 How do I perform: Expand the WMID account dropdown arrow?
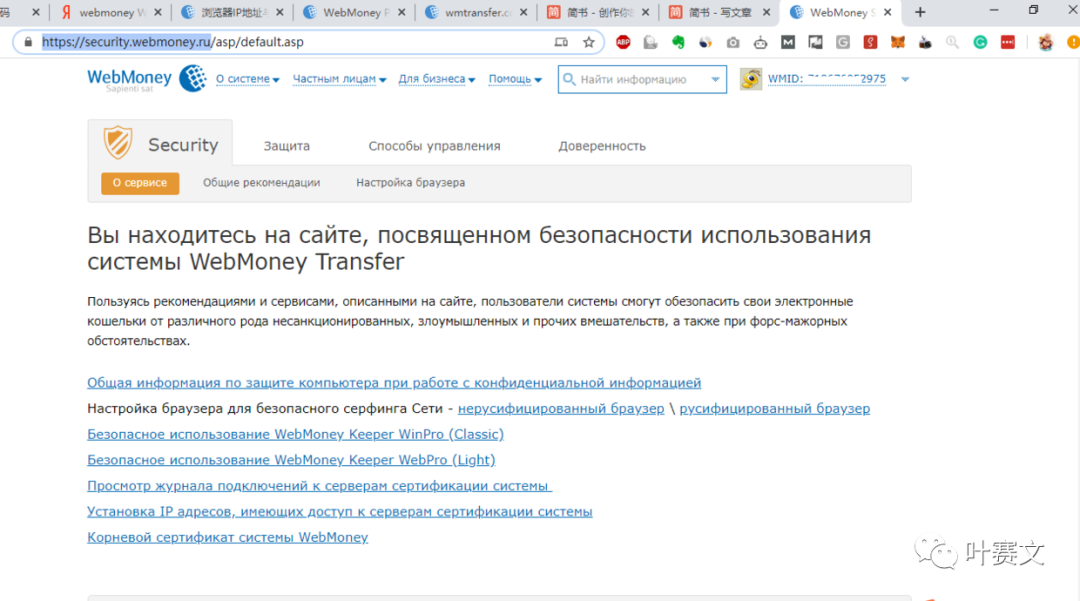(905, 78)
